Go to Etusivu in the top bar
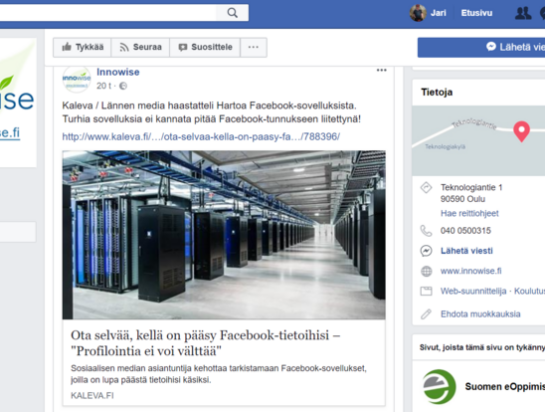Screen dimensions: 545x412 point(477,13)
